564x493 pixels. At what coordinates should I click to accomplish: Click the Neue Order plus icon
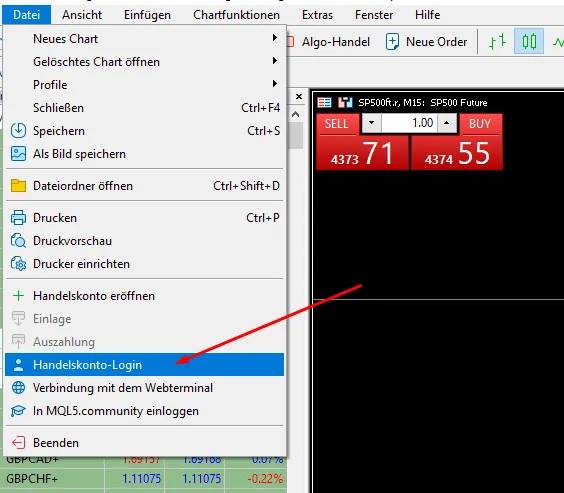[x=392, y=42]
